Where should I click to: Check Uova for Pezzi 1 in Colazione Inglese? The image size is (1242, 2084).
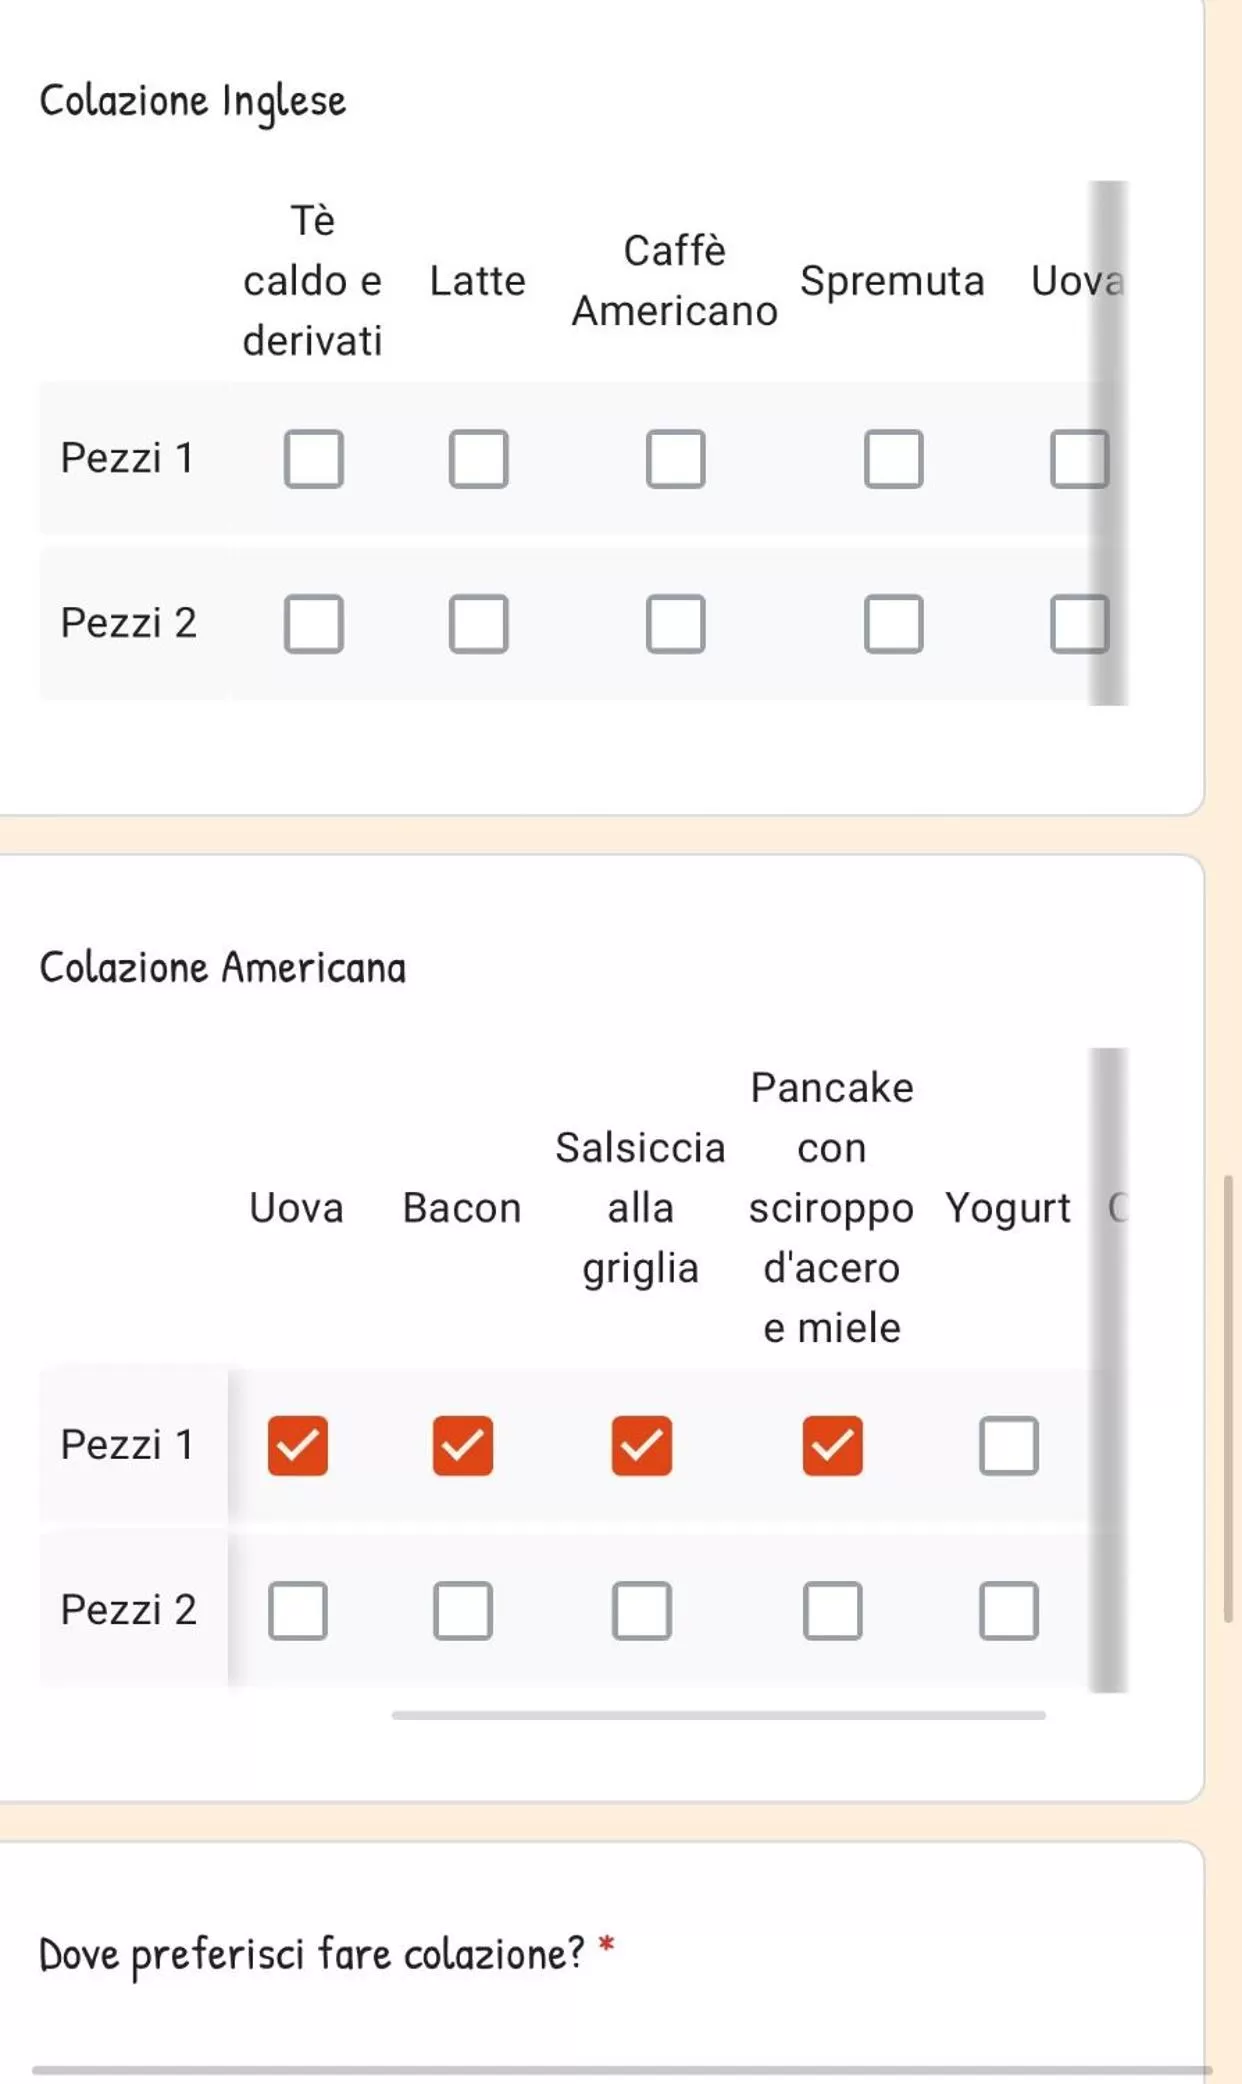[1079, 459]
